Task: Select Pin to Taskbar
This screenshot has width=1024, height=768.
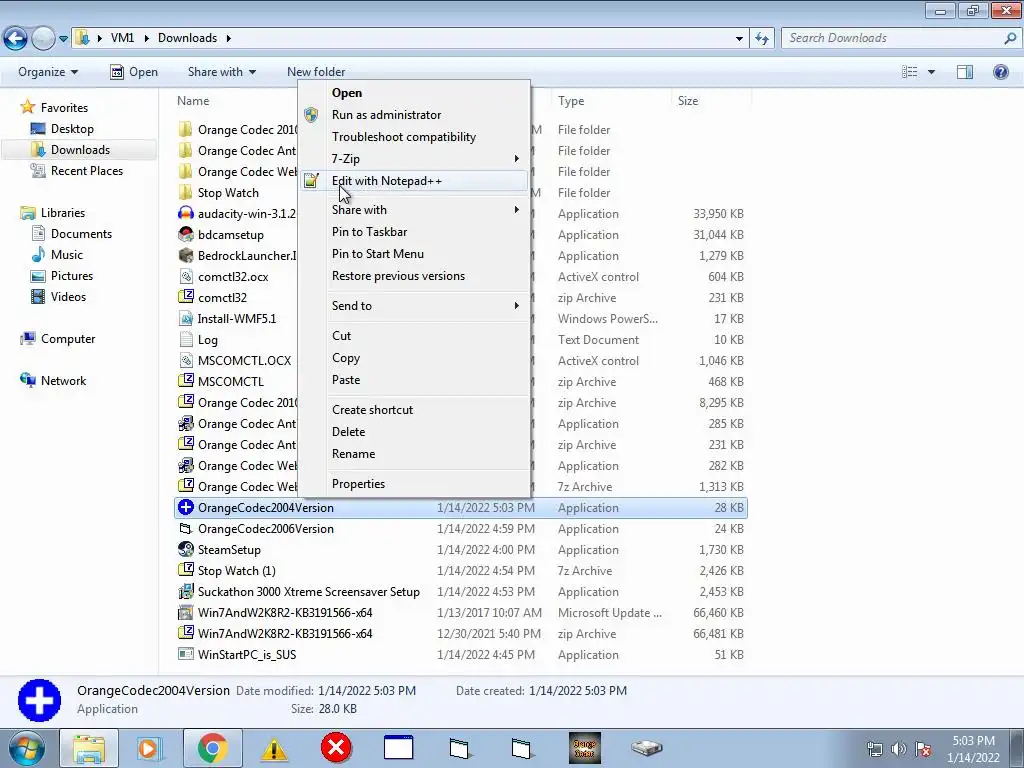Action: point(415,232)
